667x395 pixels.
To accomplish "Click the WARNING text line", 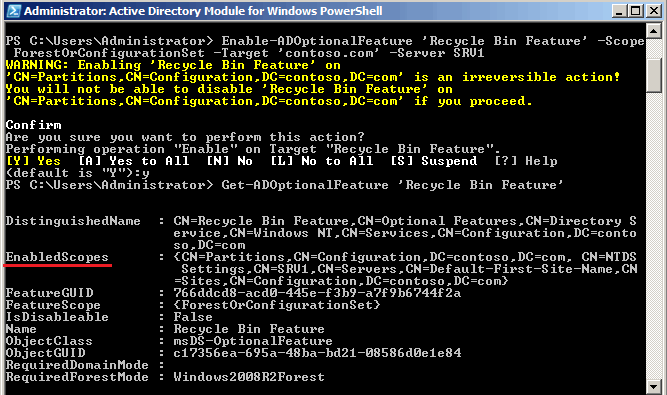I will [173, 65].
